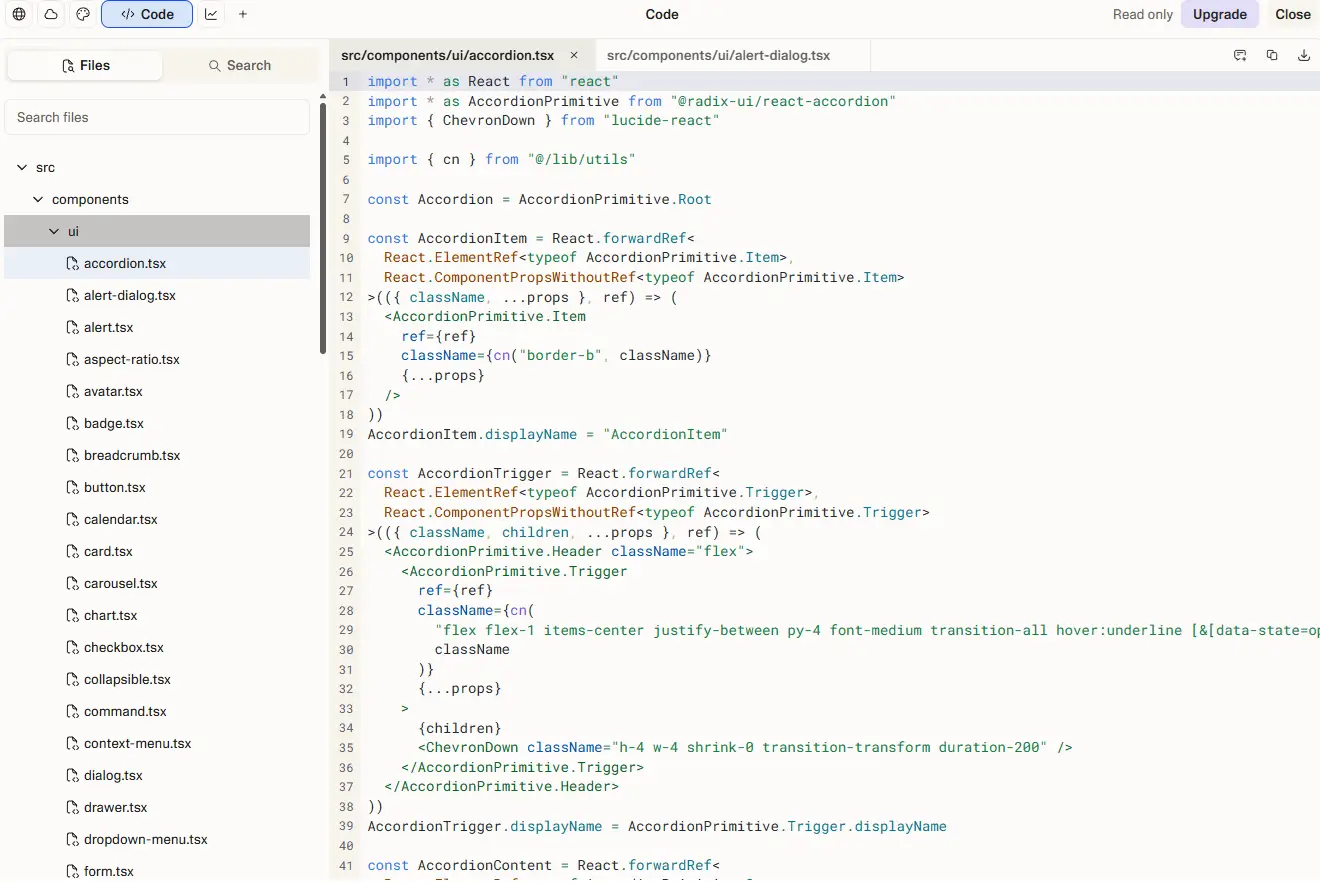Copy file contents with copy icon

click(1272, 55)
